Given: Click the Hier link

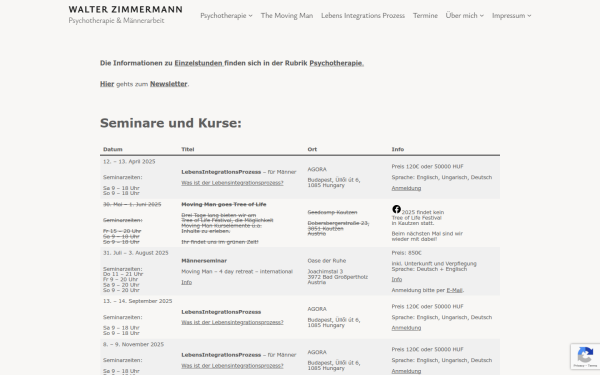Looking at the screenshot, I should pos(107,84).
